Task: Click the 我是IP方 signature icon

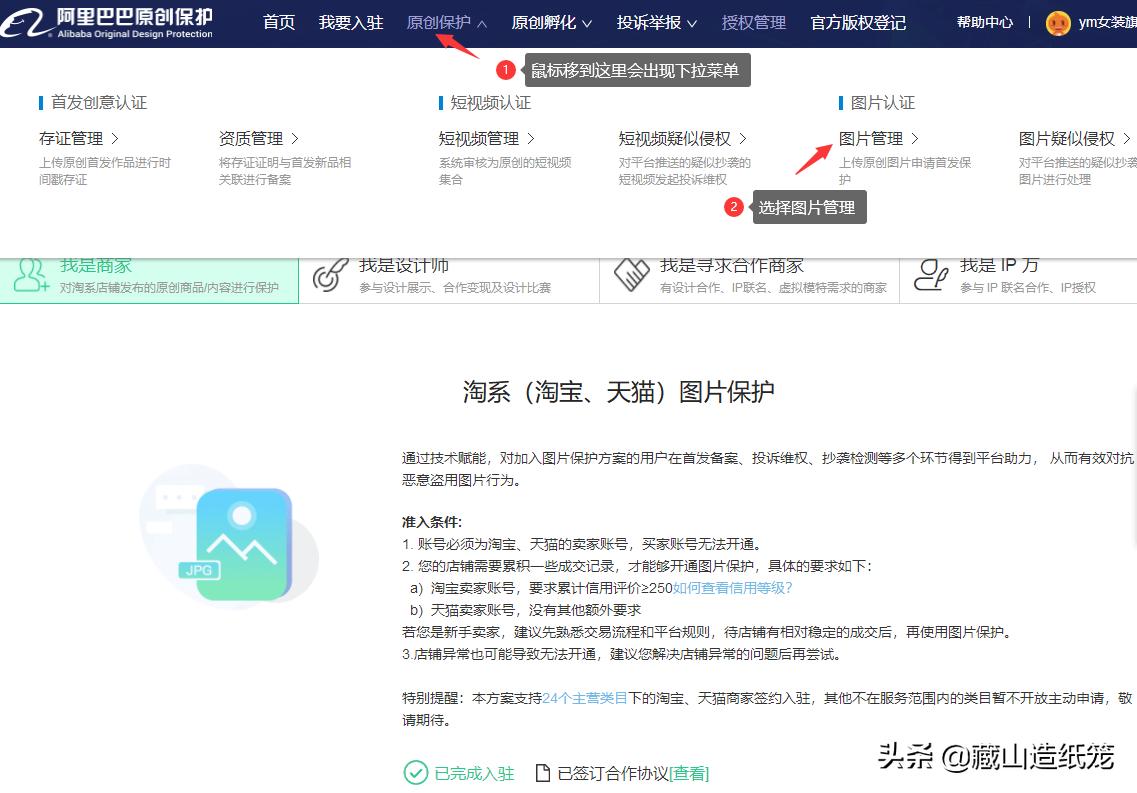Action: [932, 274]
